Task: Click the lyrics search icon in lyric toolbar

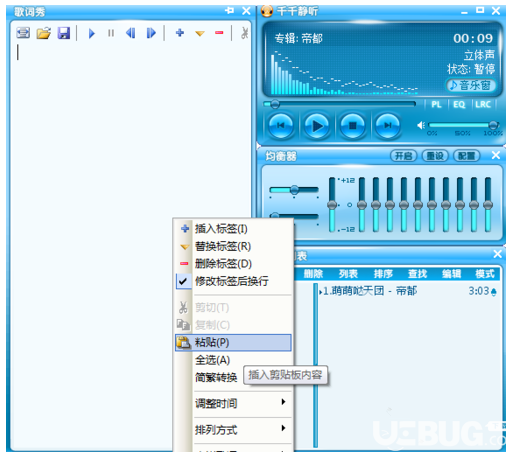Action: pos(23,33)
